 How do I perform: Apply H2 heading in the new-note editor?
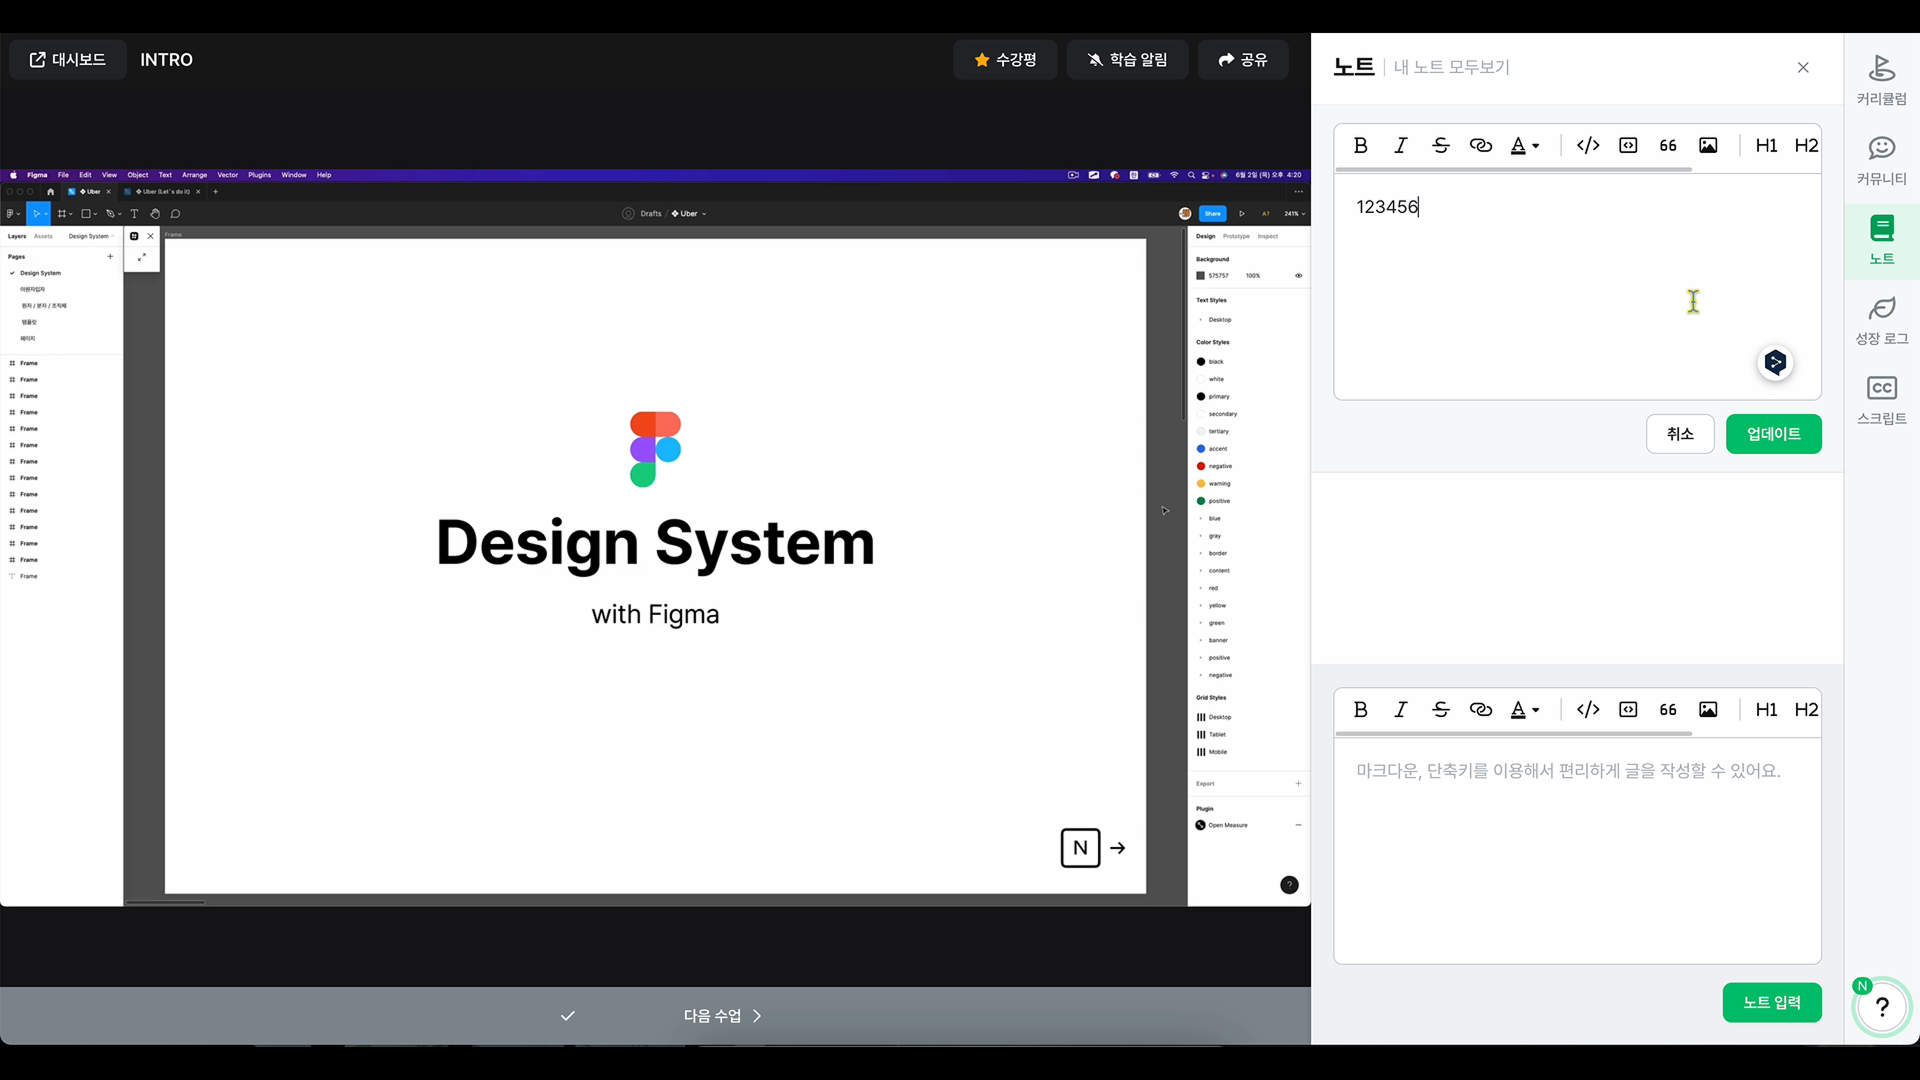click(x=1806, y=709)
